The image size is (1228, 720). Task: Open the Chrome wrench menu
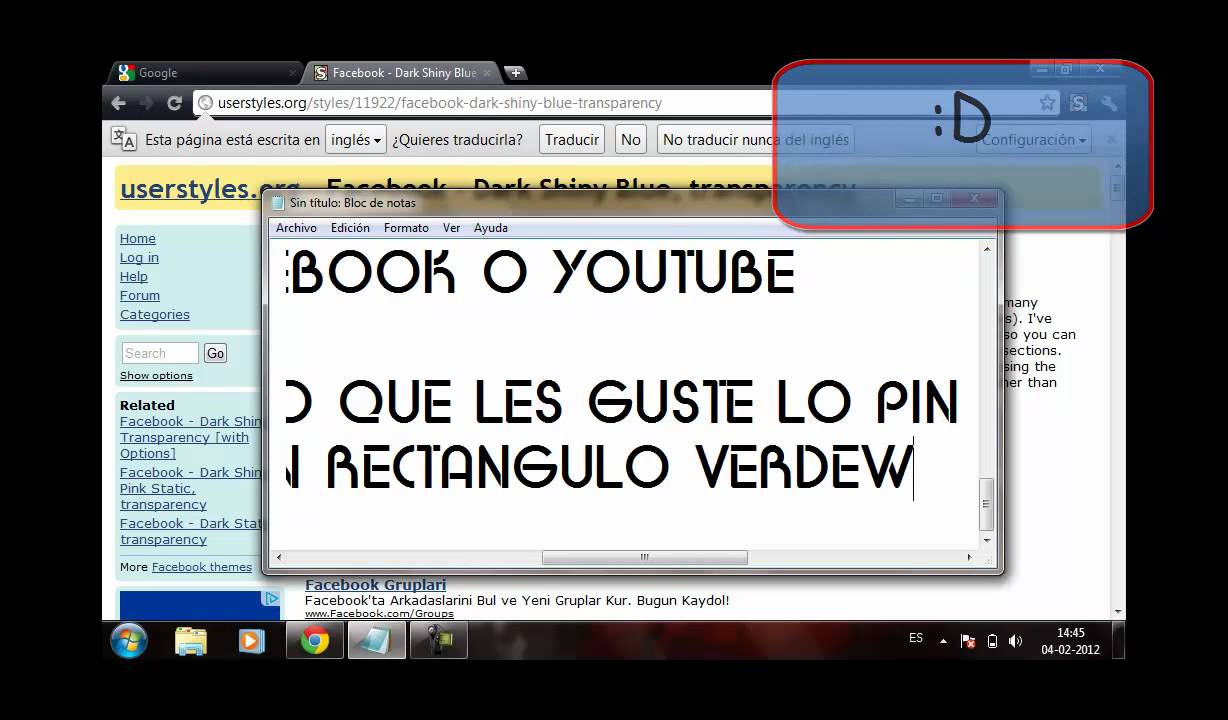1108,102
